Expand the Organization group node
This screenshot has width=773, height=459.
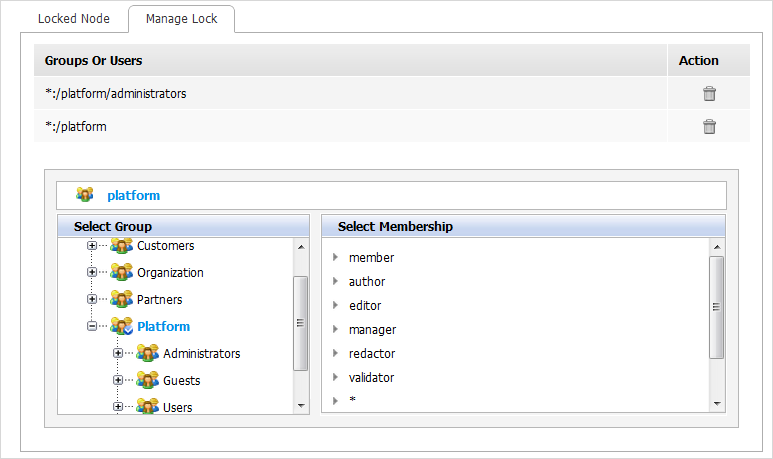point(92,273)
